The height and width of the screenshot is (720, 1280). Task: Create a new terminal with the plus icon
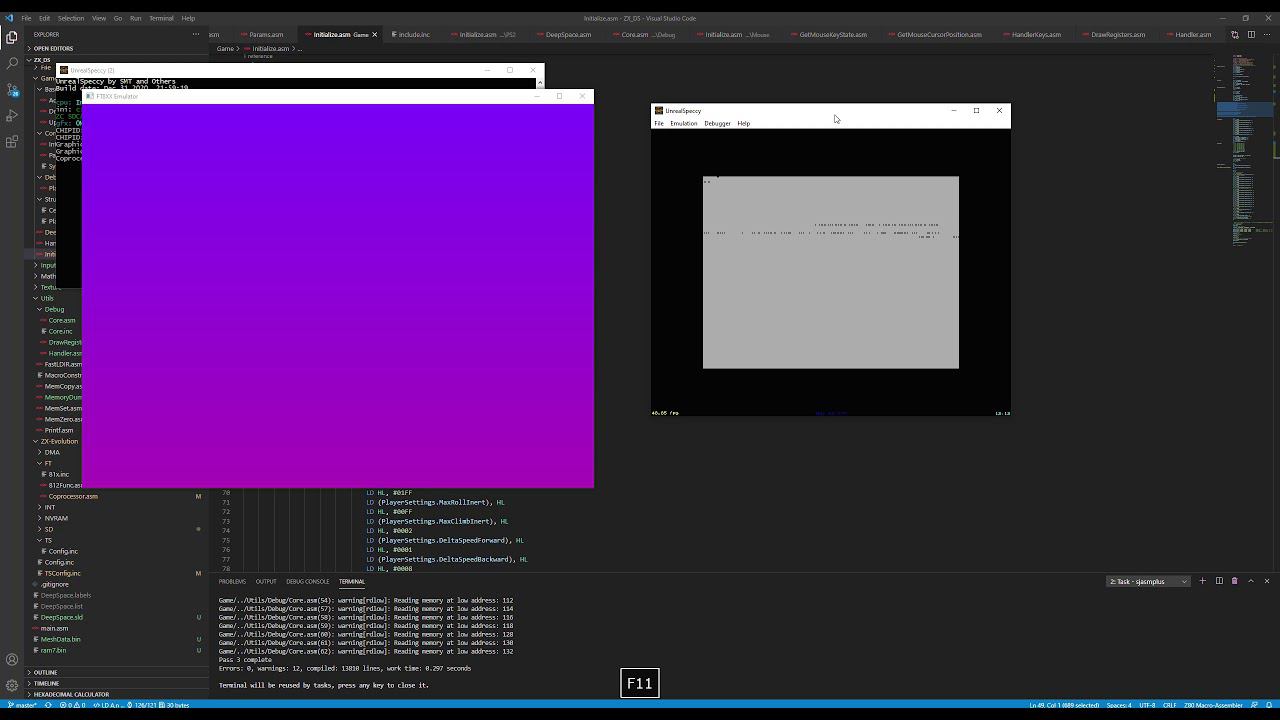click(1203, 581)
